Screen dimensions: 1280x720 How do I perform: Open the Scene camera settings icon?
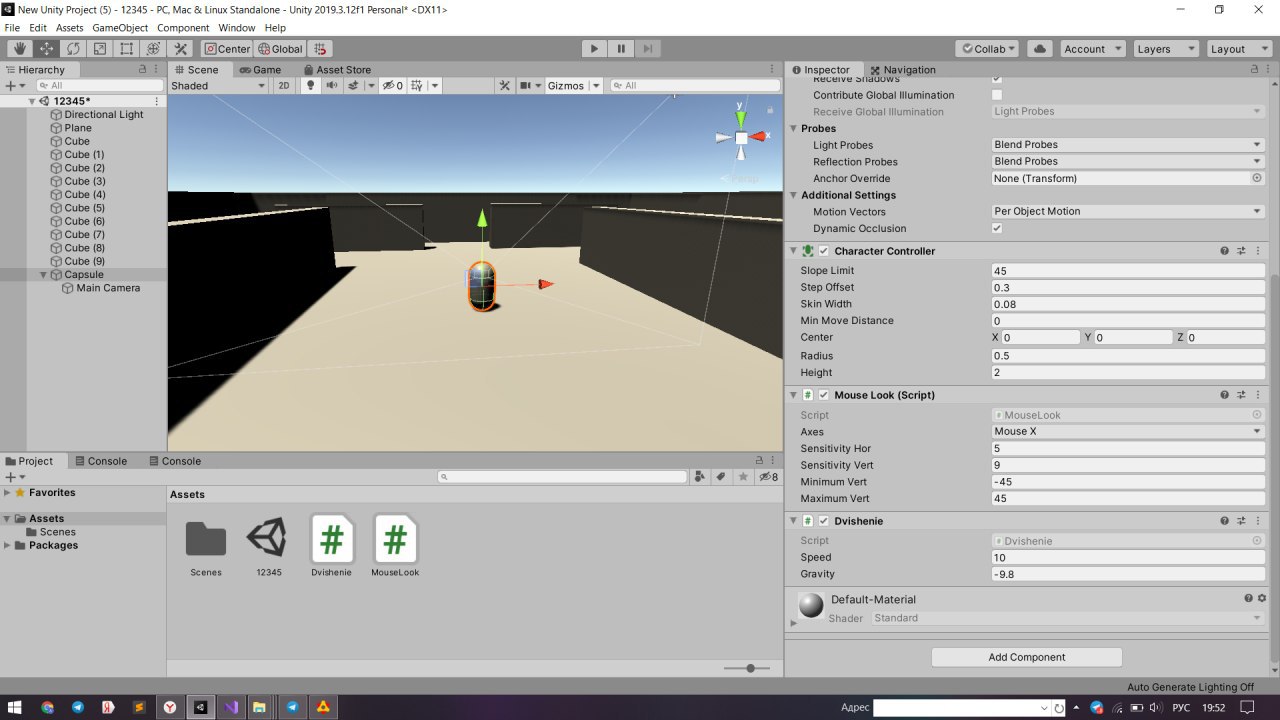click(x=525, y=85)
